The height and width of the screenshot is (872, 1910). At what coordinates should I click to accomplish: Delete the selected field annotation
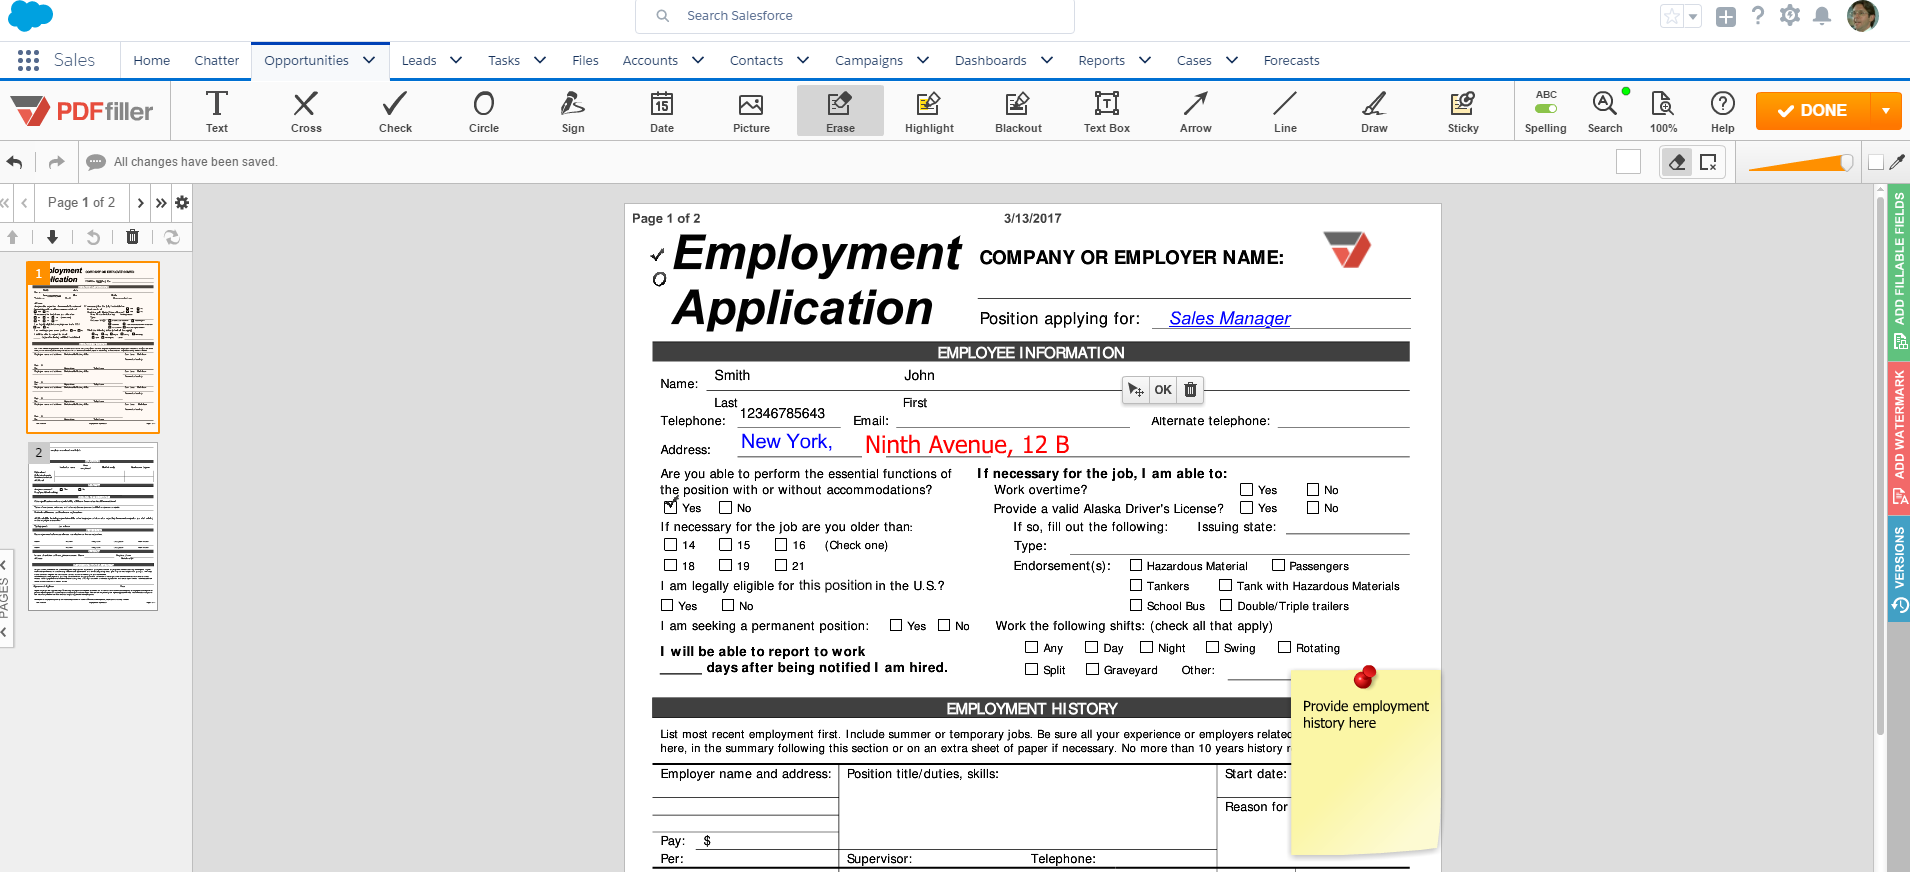click(x=1190, y=390)
